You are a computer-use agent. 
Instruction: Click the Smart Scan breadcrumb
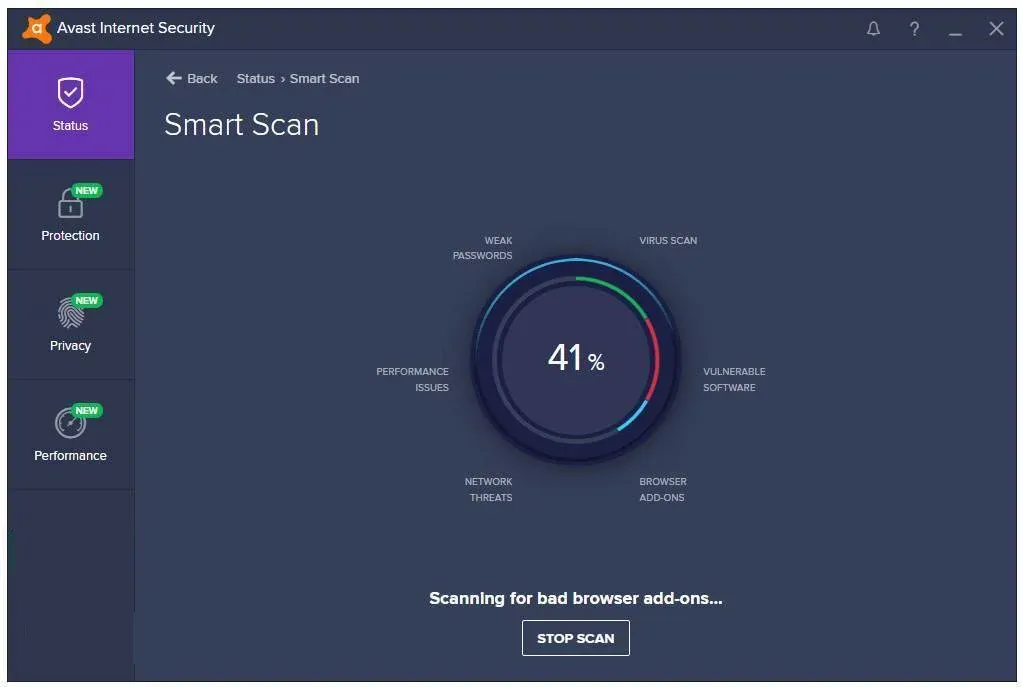[325, 78]
